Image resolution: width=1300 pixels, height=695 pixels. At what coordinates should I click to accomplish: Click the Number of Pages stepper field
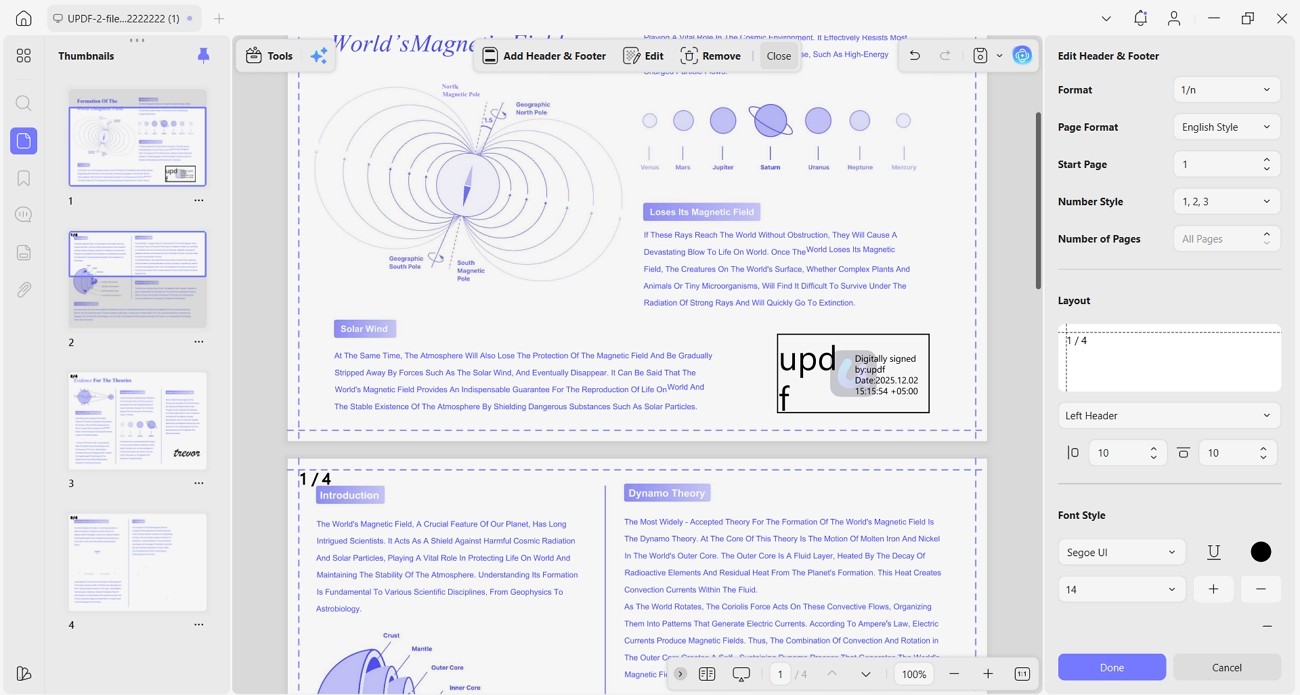(x=1226, y=239)
